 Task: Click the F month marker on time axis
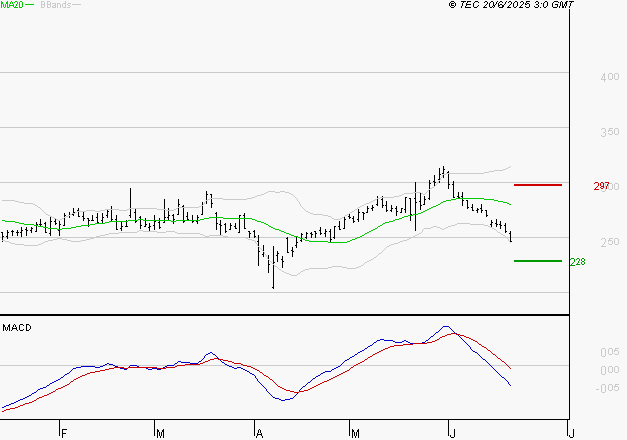[63, 433]
